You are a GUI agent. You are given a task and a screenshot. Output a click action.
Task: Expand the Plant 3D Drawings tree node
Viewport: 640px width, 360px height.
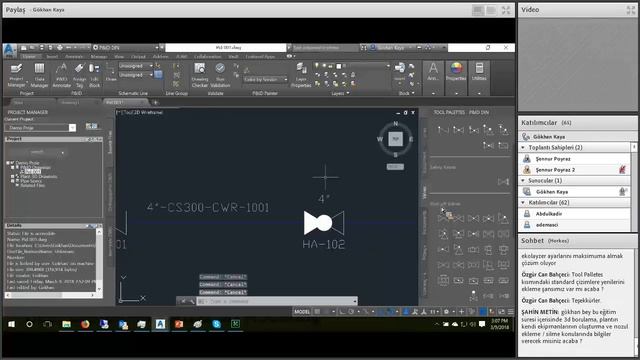coord(12,176)
